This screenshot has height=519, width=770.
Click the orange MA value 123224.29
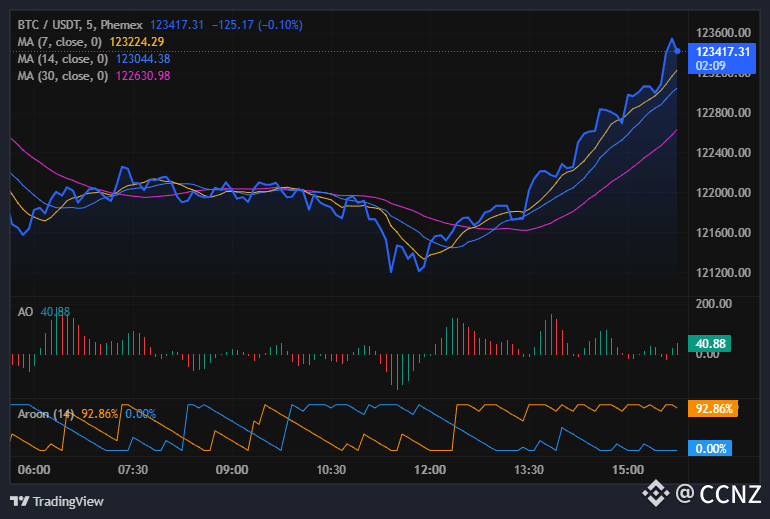click(x=137, y=41)
